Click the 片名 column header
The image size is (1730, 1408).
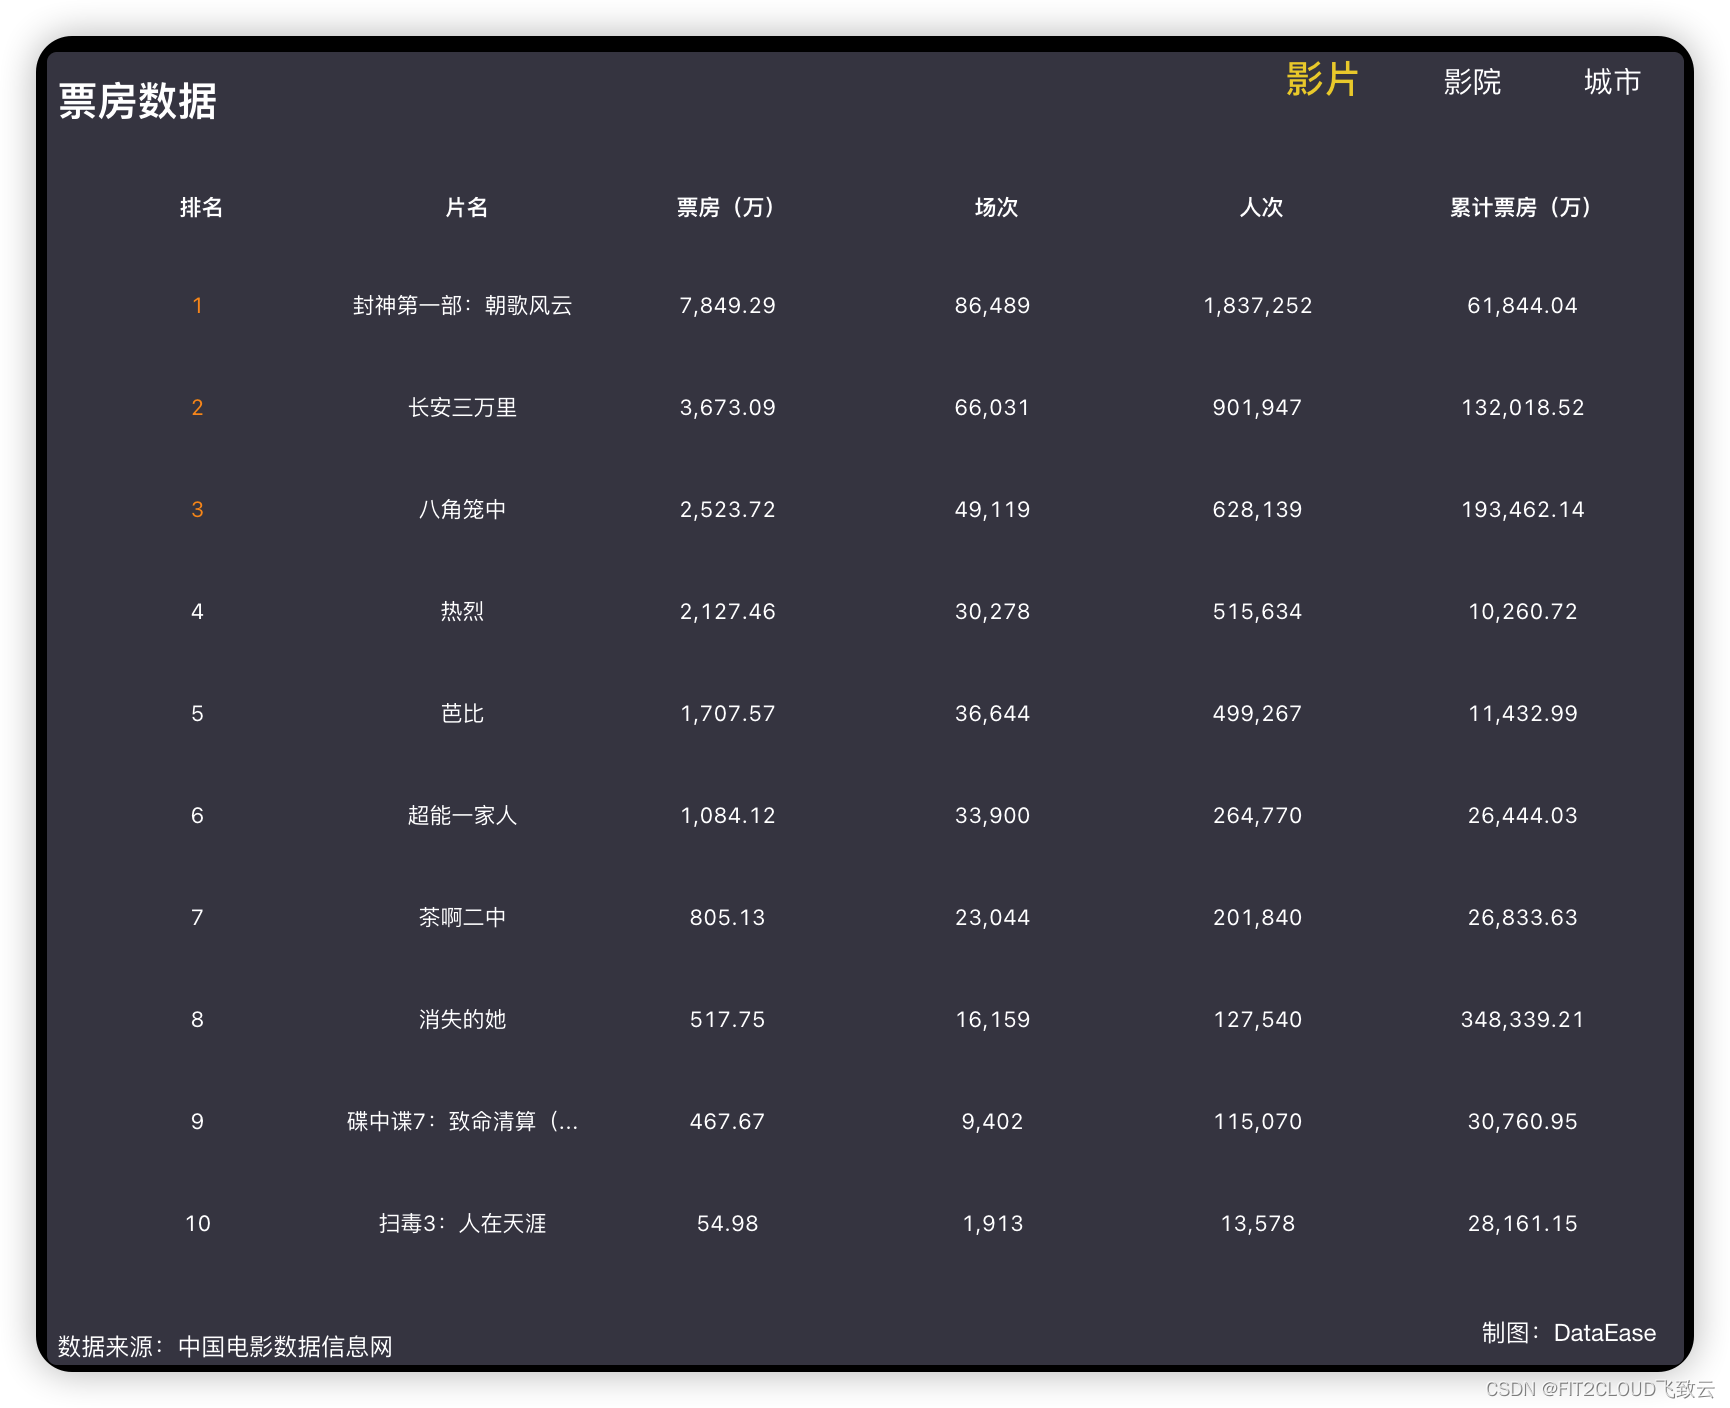point(466,207)
